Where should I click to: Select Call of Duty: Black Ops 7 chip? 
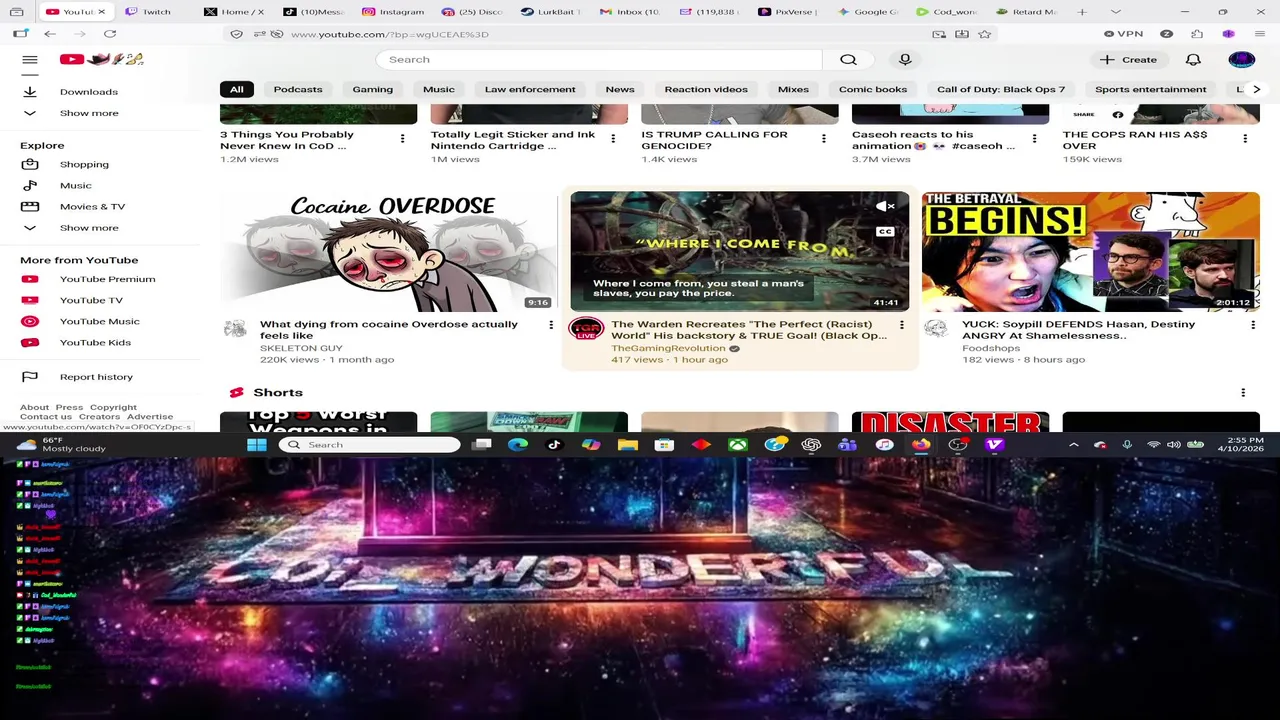tap(1001, 89)
